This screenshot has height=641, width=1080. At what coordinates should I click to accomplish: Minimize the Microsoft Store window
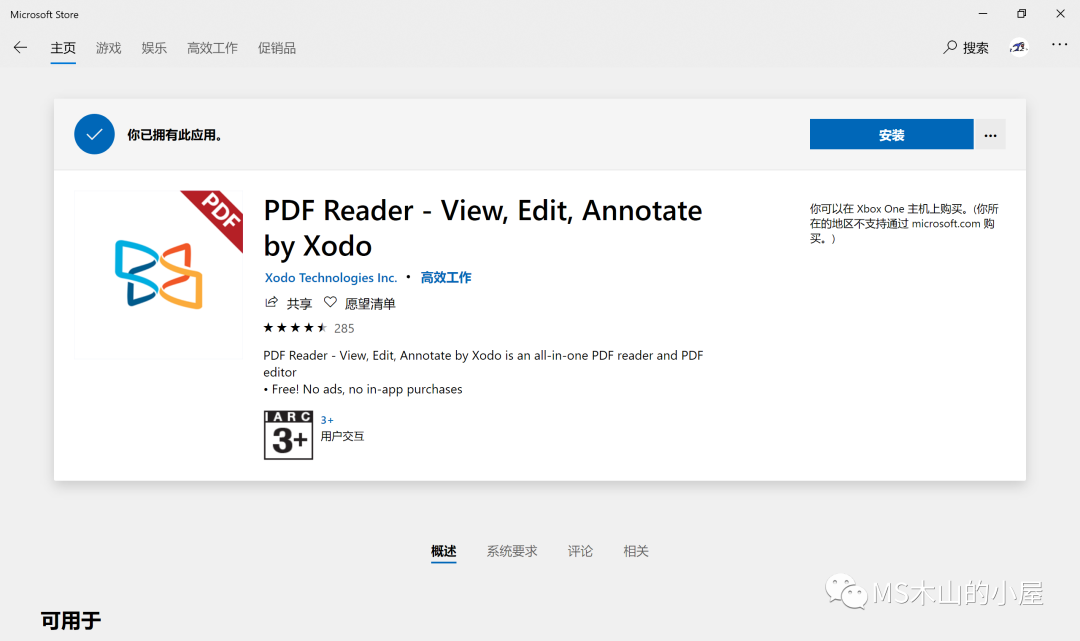pos(983,14)
